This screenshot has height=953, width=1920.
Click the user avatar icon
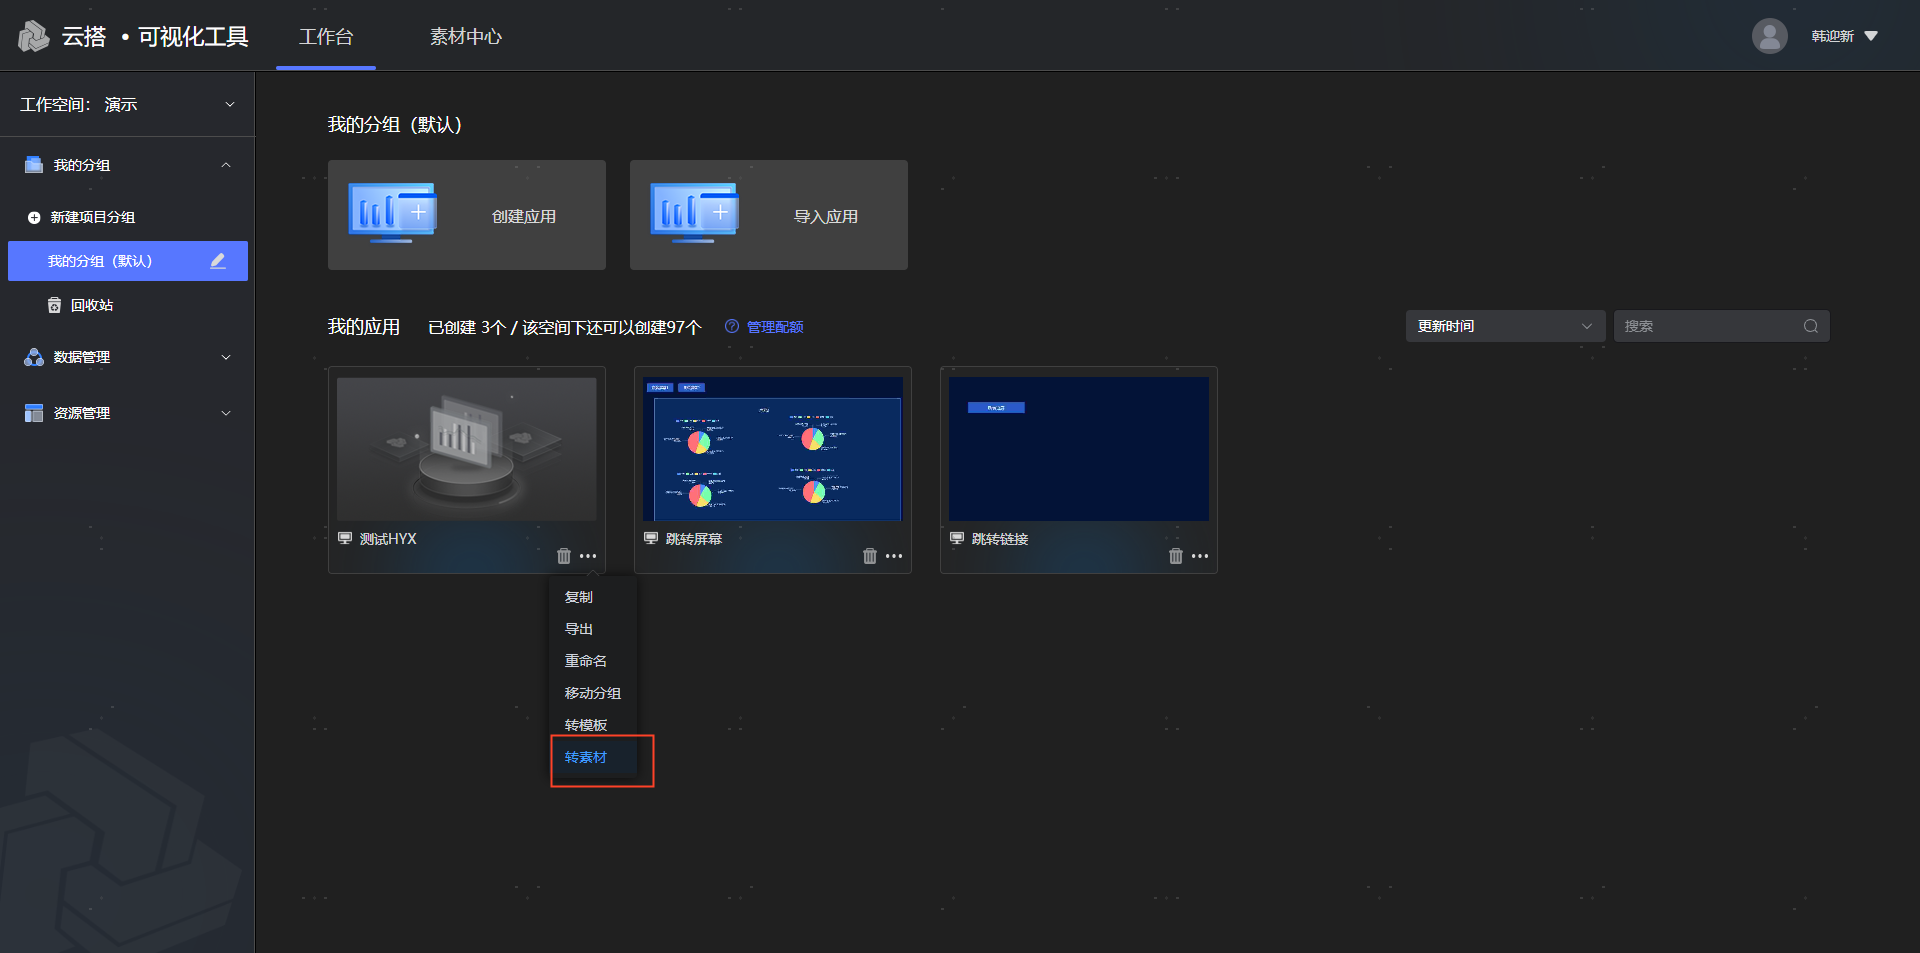(1769, 36)
